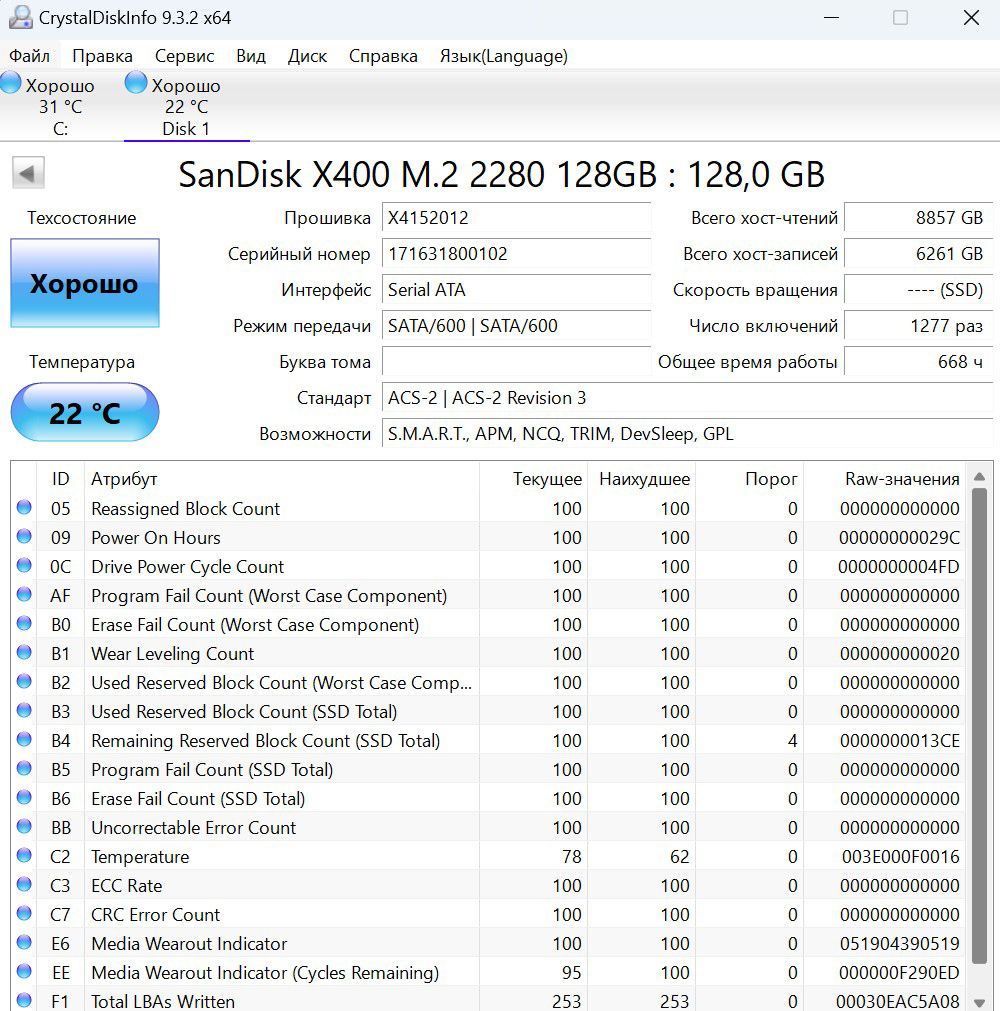Screen dimensions: 1000x1011
Task: Click raw value 00000000029C
Action: [899, 538]
